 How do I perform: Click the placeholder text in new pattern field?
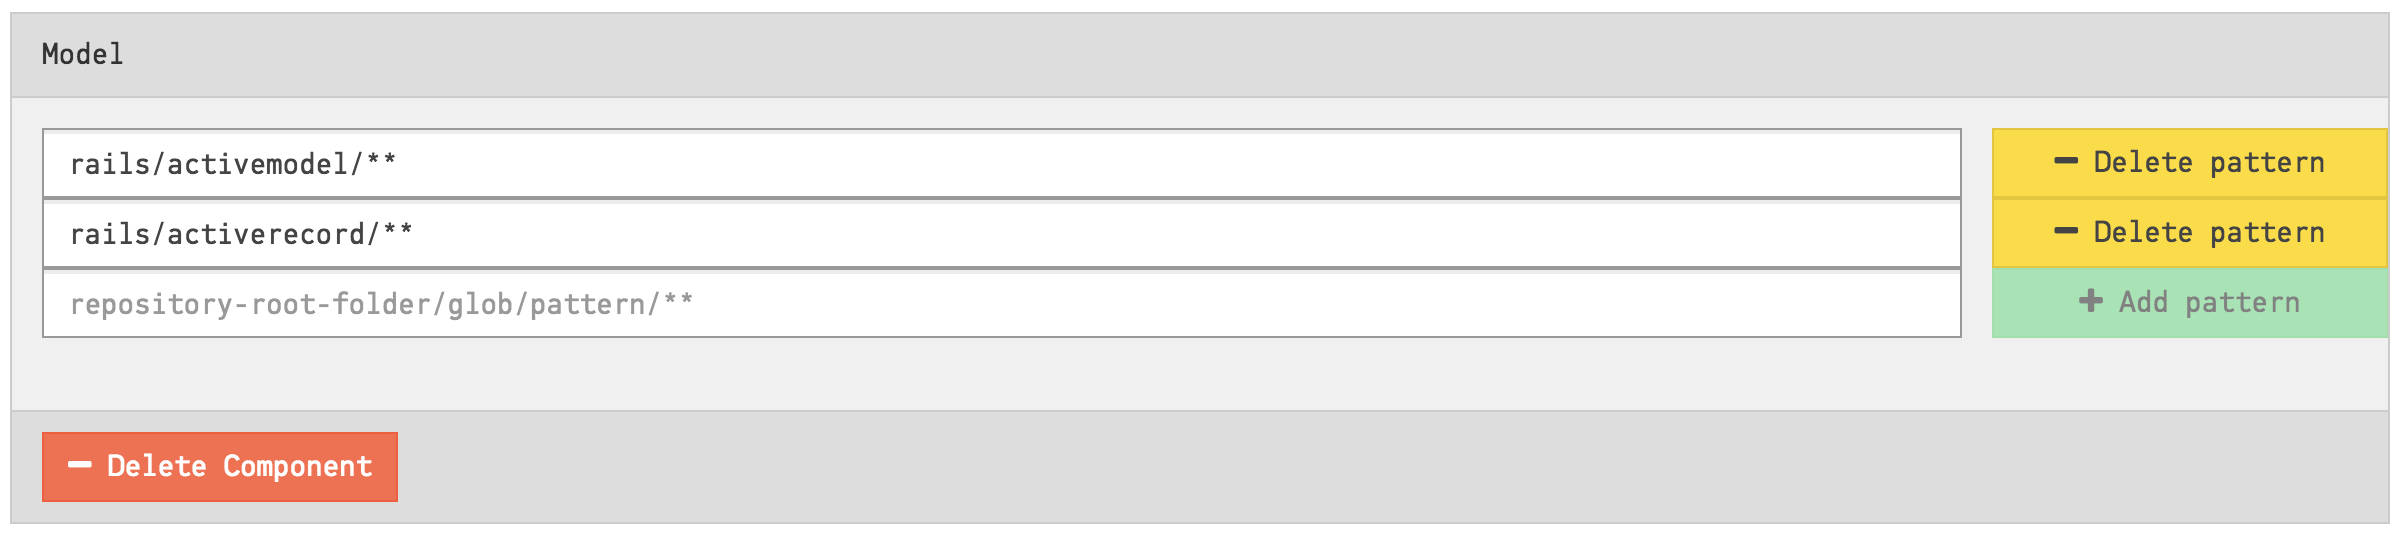[380, 304]
